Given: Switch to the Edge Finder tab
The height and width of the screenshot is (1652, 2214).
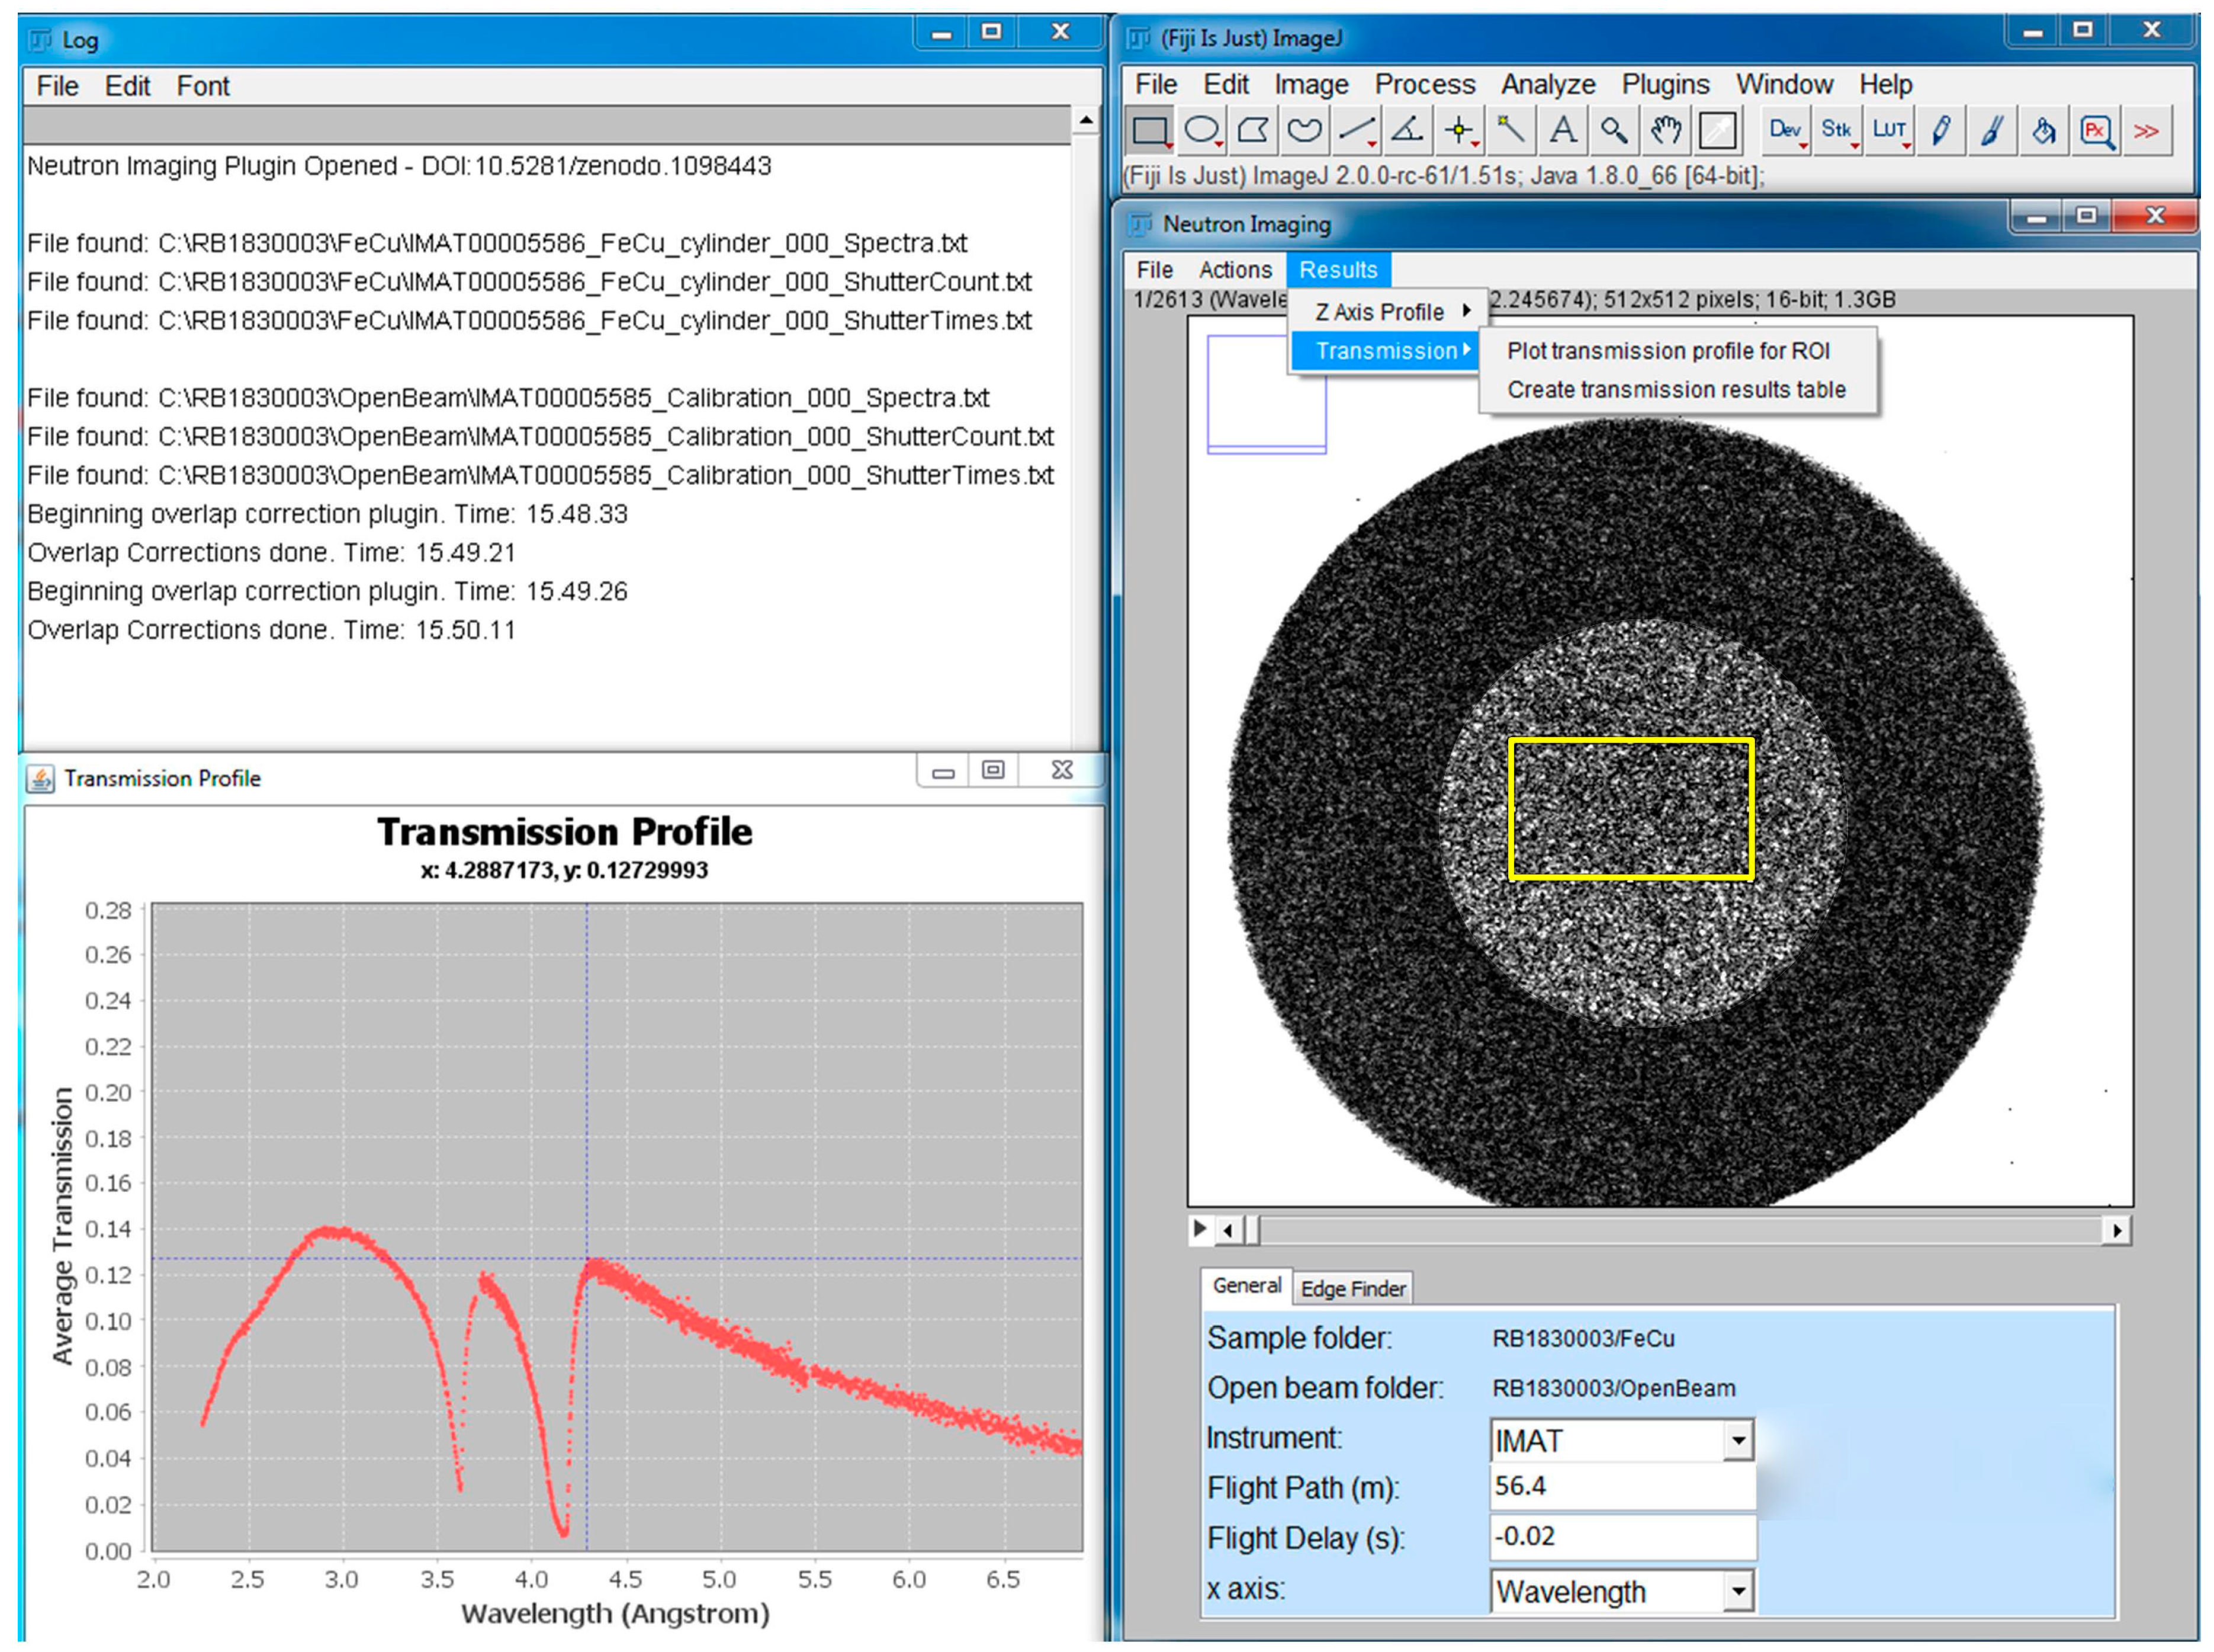Looking at the screenshot, I should click(x=1352, y=1289).
